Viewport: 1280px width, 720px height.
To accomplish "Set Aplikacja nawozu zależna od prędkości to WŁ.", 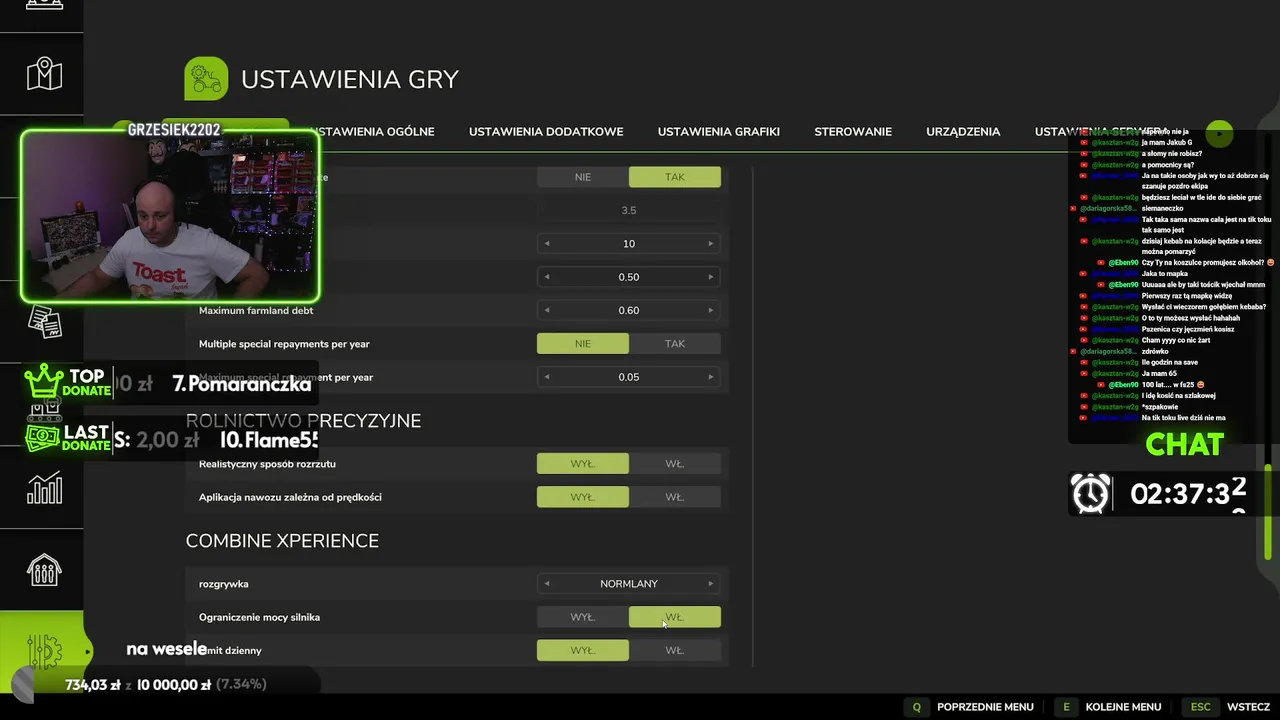I will coord(675,497).
